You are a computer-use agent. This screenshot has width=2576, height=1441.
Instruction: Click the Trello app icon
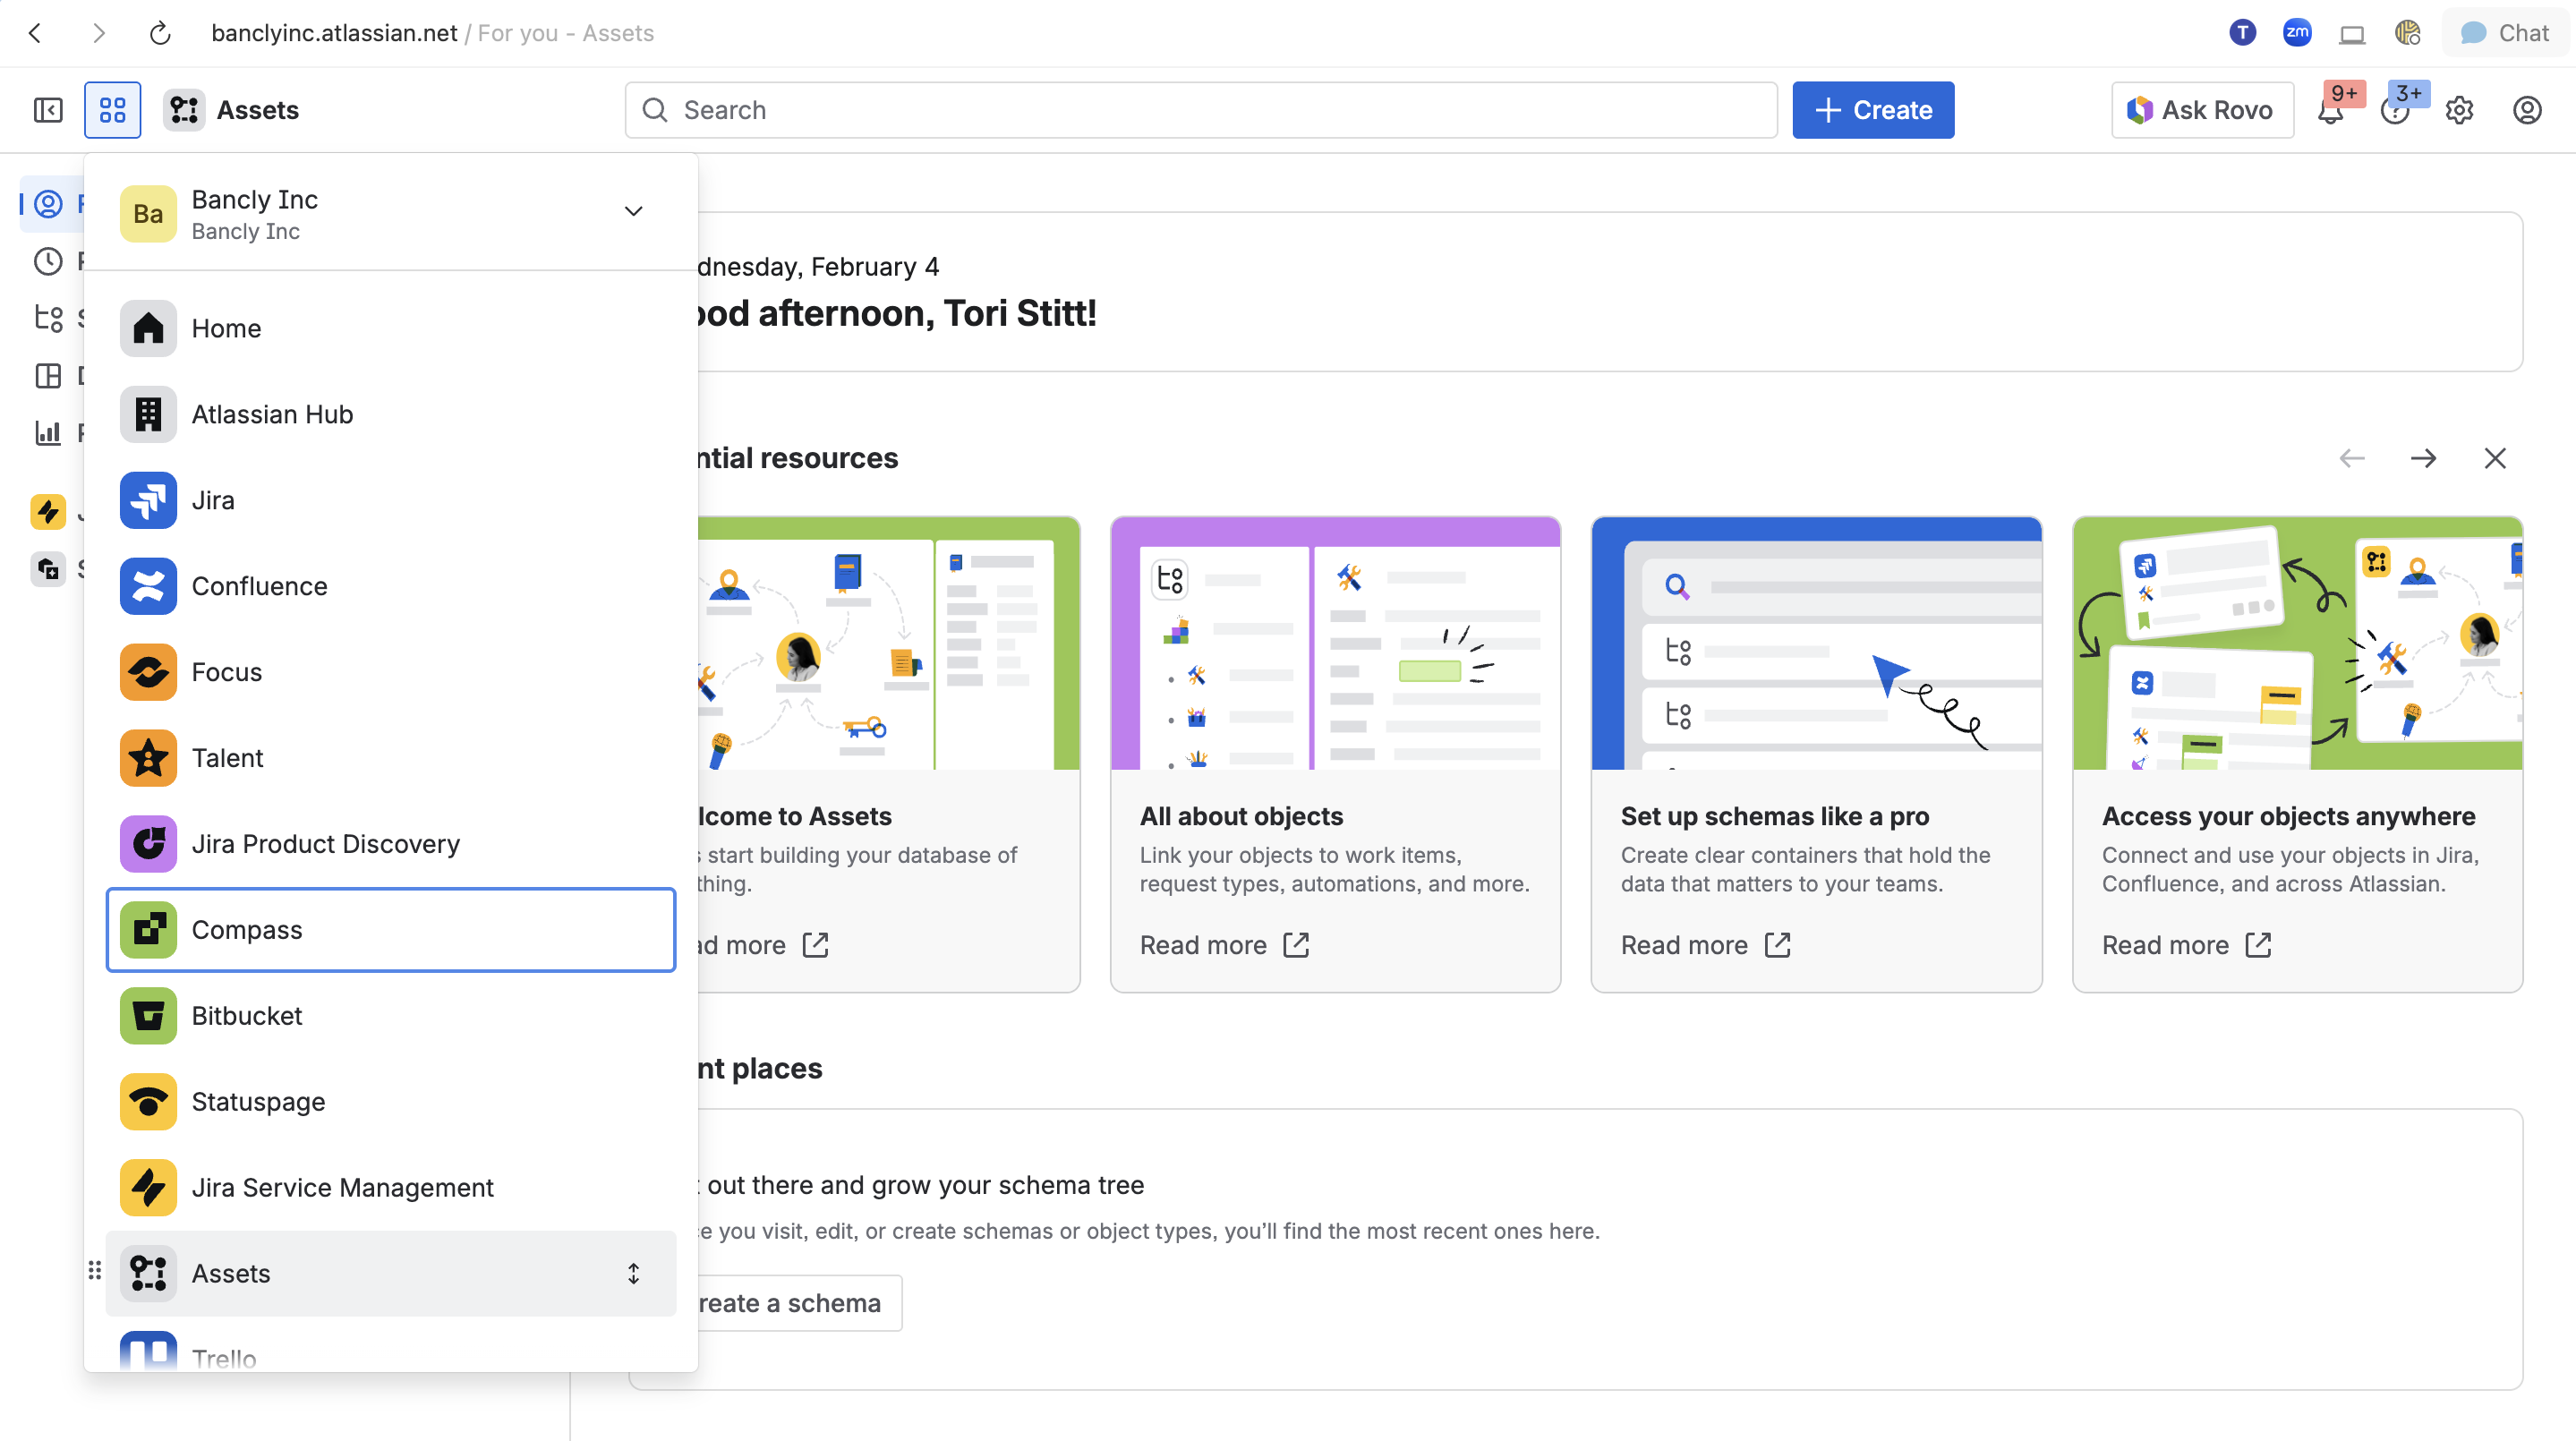[149, 1352]
